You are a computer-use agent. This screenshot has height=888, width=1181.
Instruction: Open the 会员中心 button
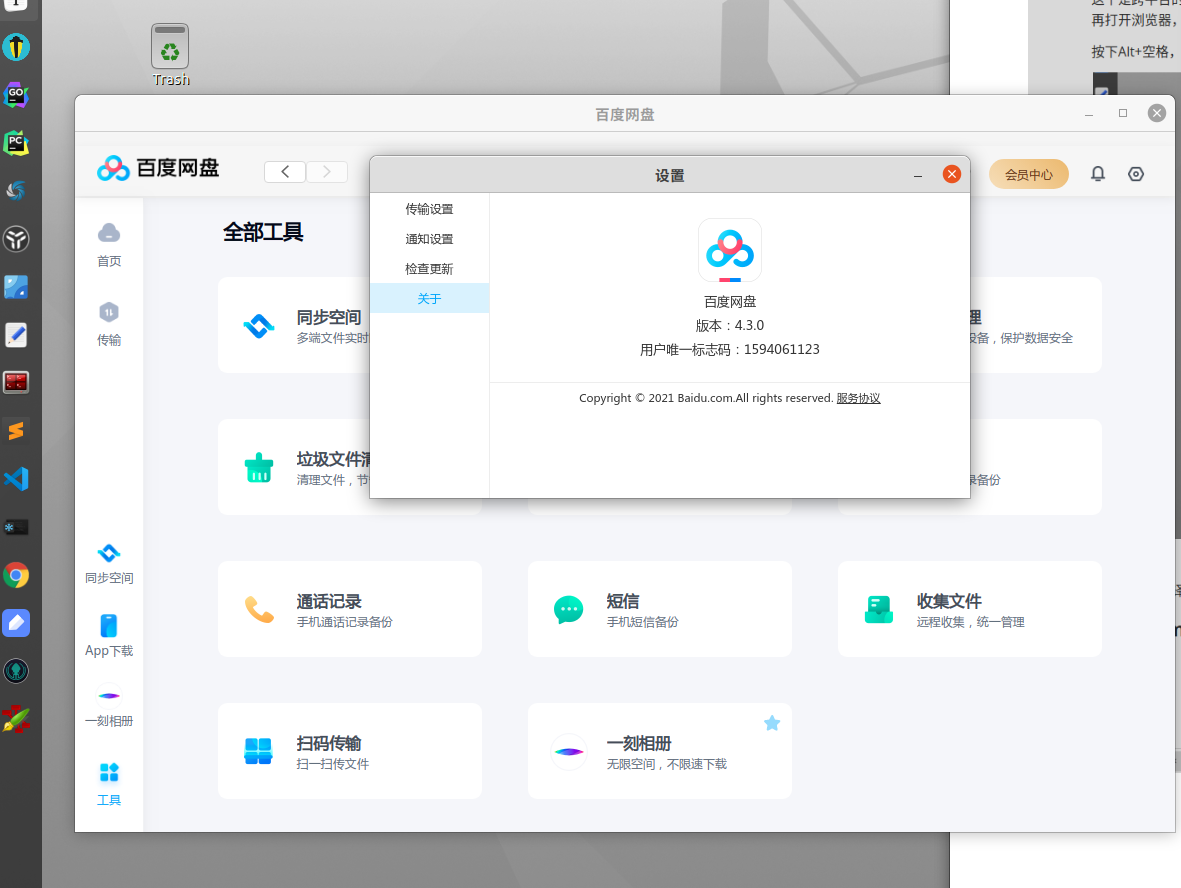1028,174
